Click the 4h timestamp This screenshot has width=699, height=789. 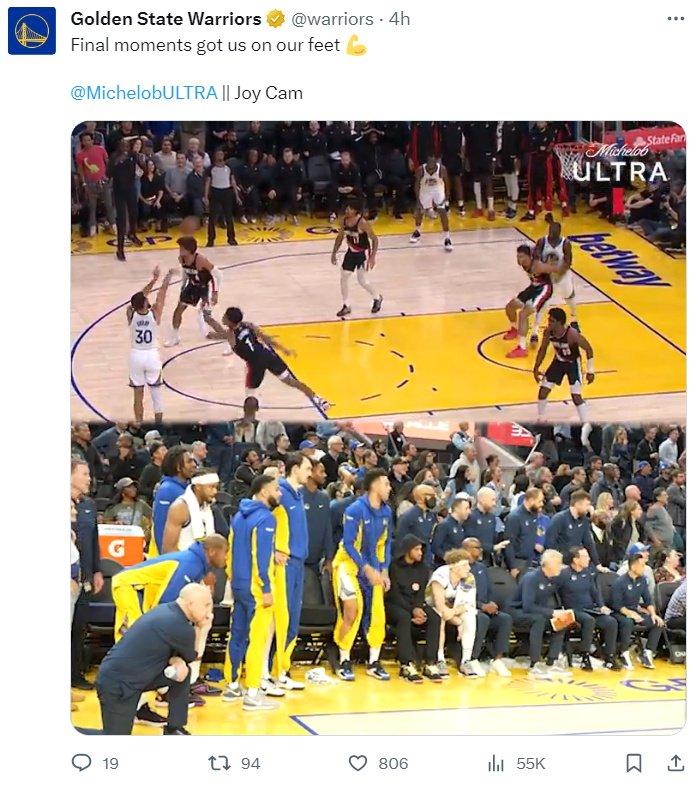(400, 19)
